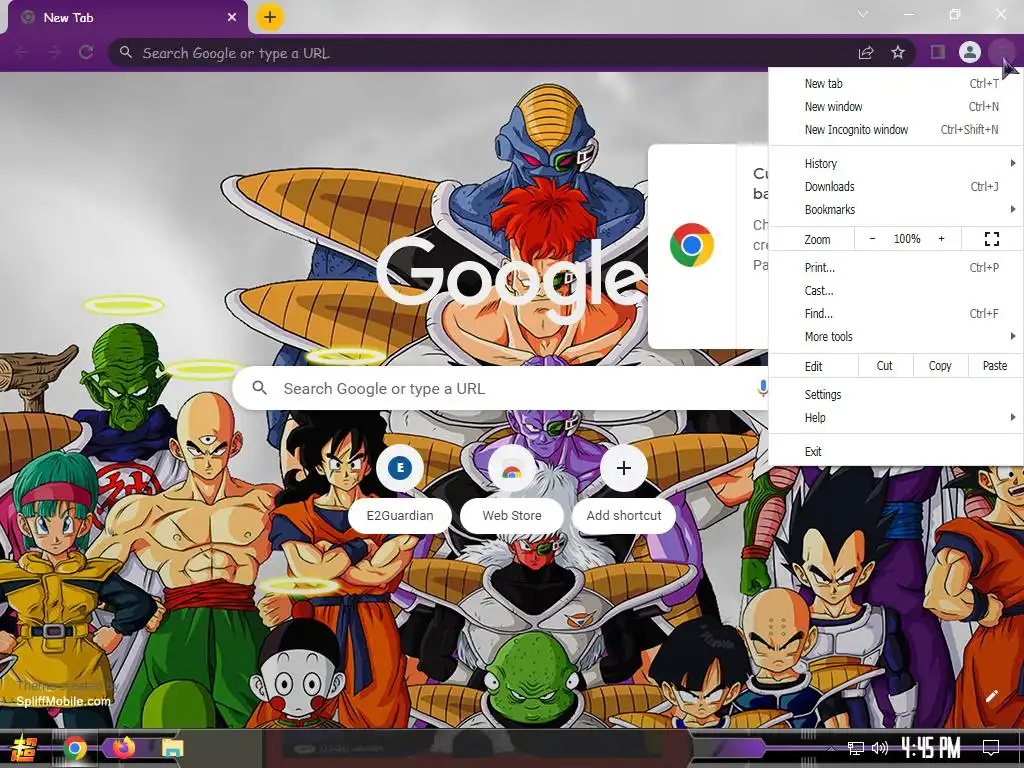
Task: Select New tab from the menu
Action: point(896,84)
